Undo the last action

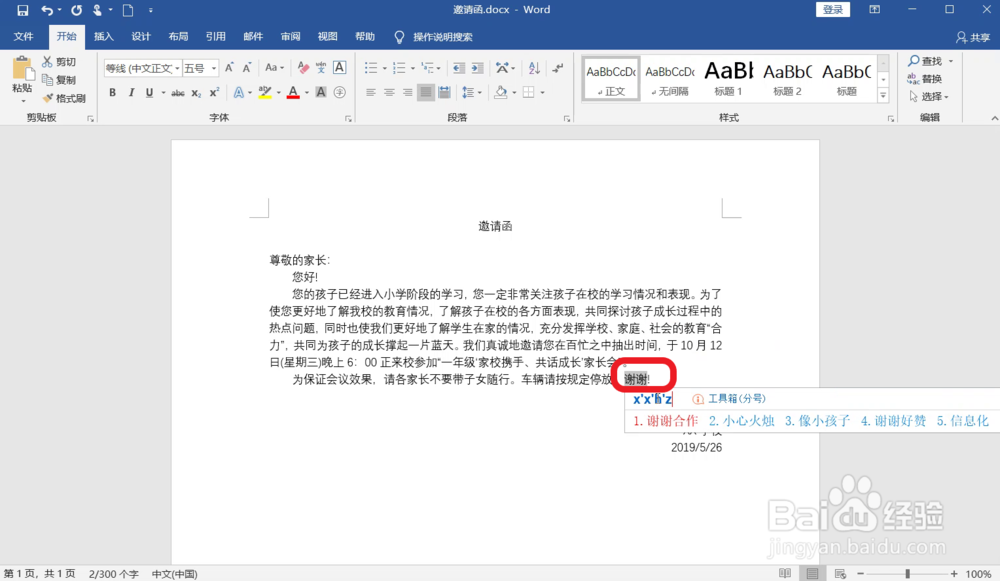coord(47,10)
